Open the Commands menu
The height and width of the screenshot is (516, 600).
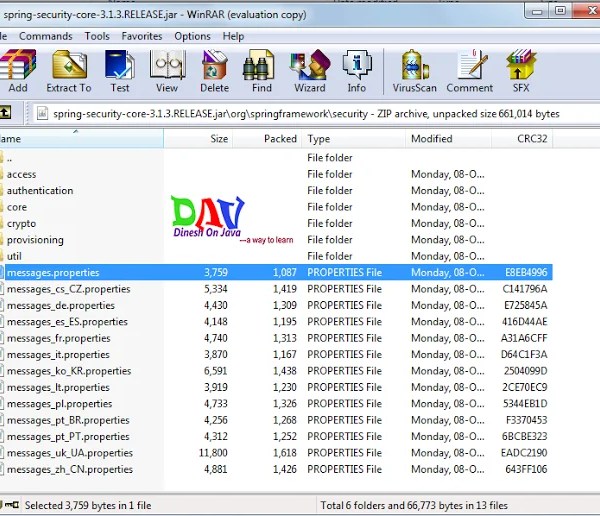pyautogui.click(x=46, y=36)
